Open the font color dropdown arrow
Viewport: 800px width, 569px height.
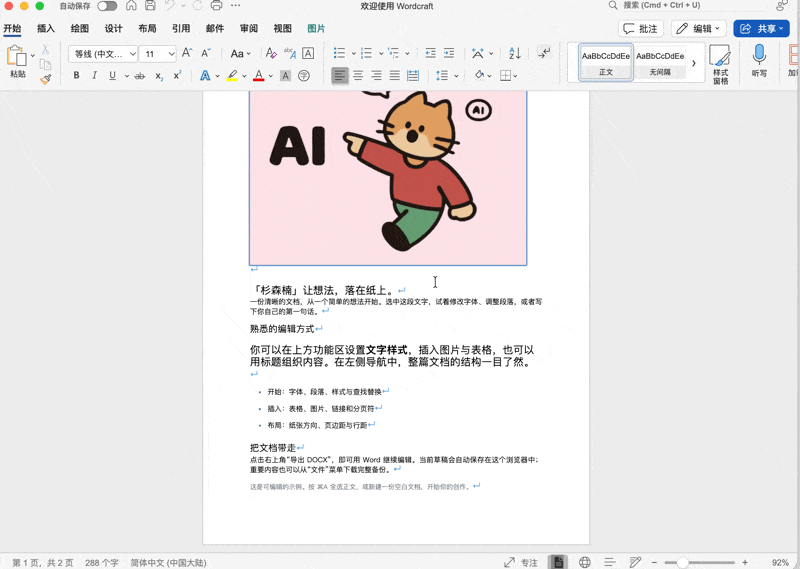(x=271, y=76)
